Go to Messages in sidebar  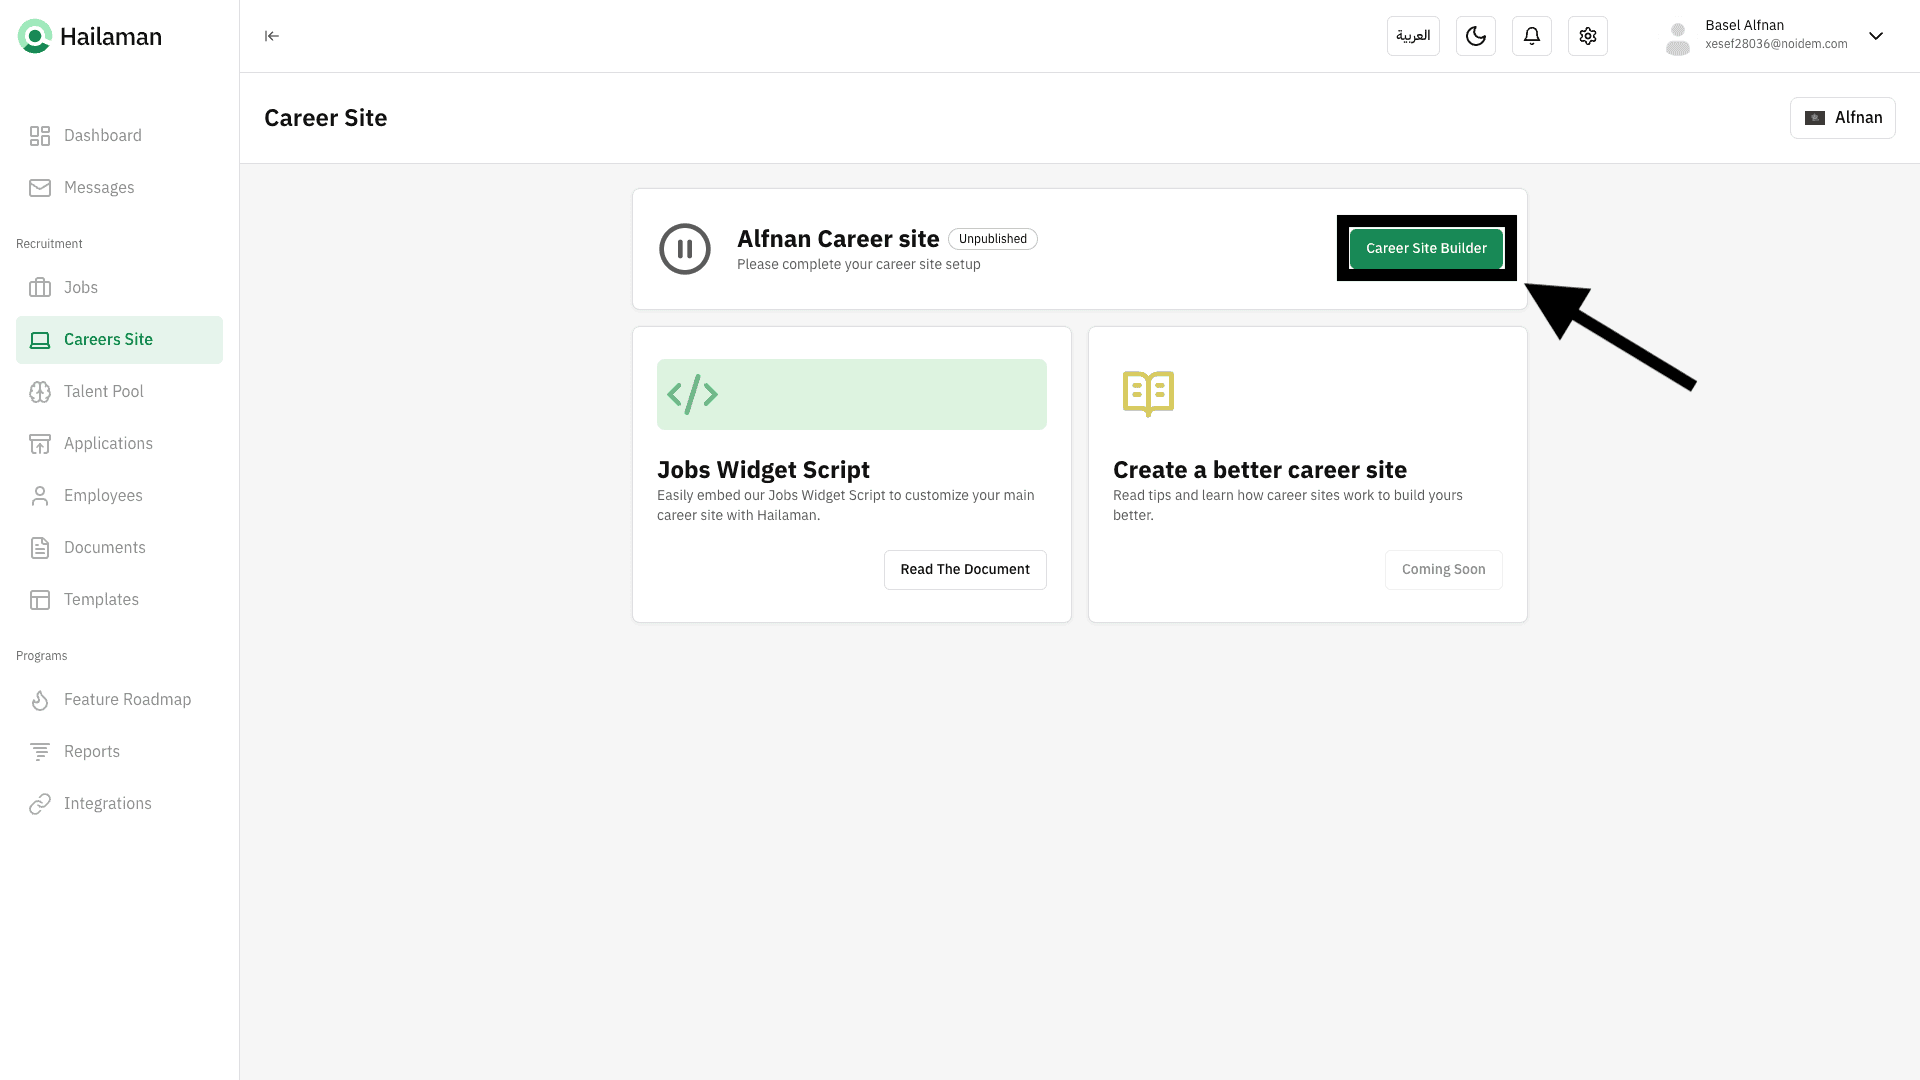point(98,188)
